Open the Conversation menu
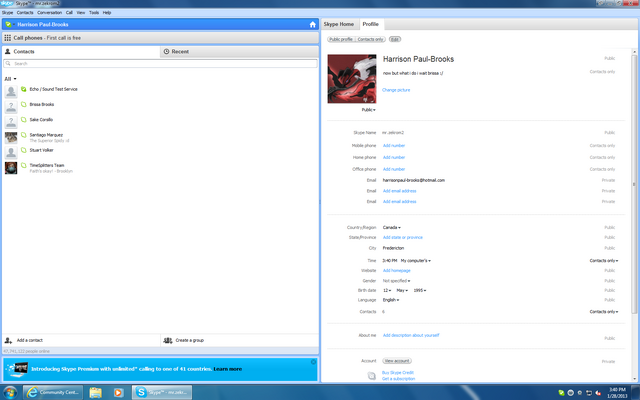 [x=49, y=13]
